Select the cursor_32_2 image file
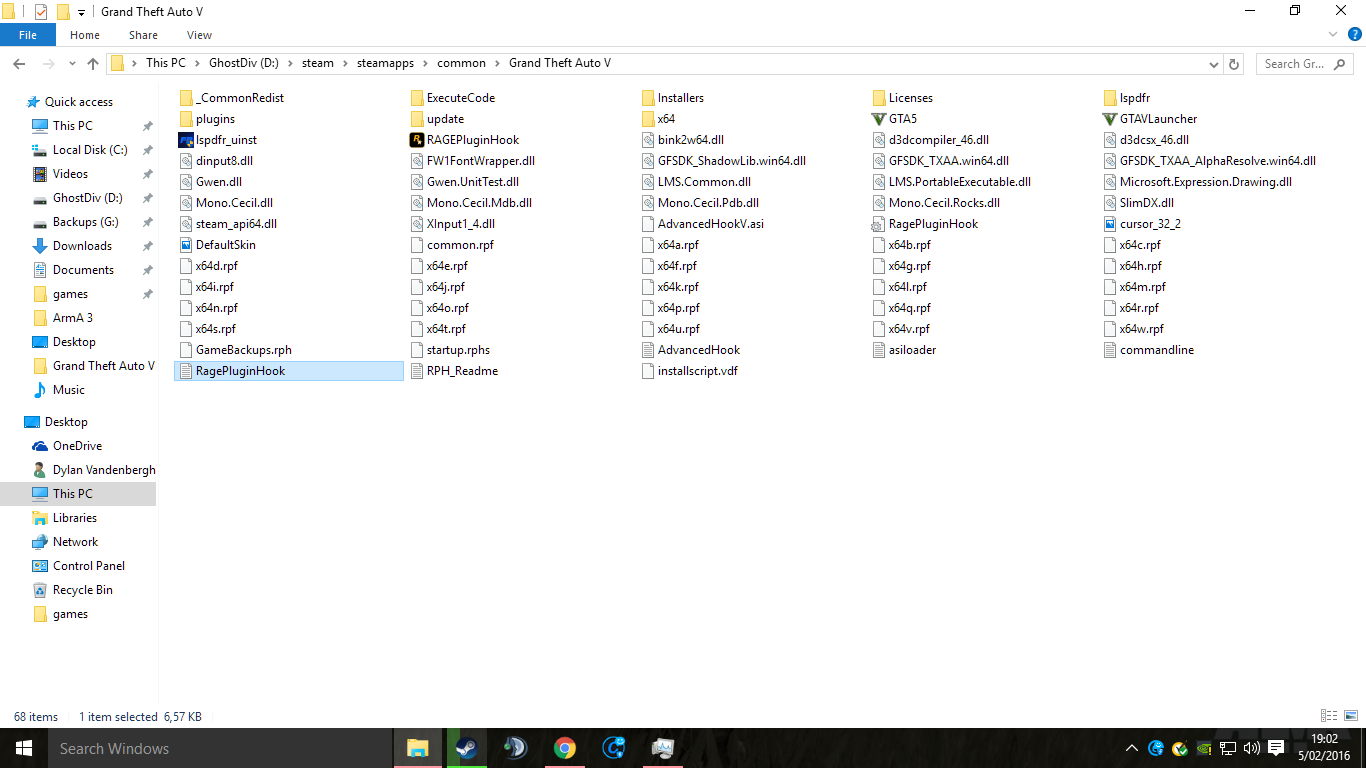 point(1142,224)
